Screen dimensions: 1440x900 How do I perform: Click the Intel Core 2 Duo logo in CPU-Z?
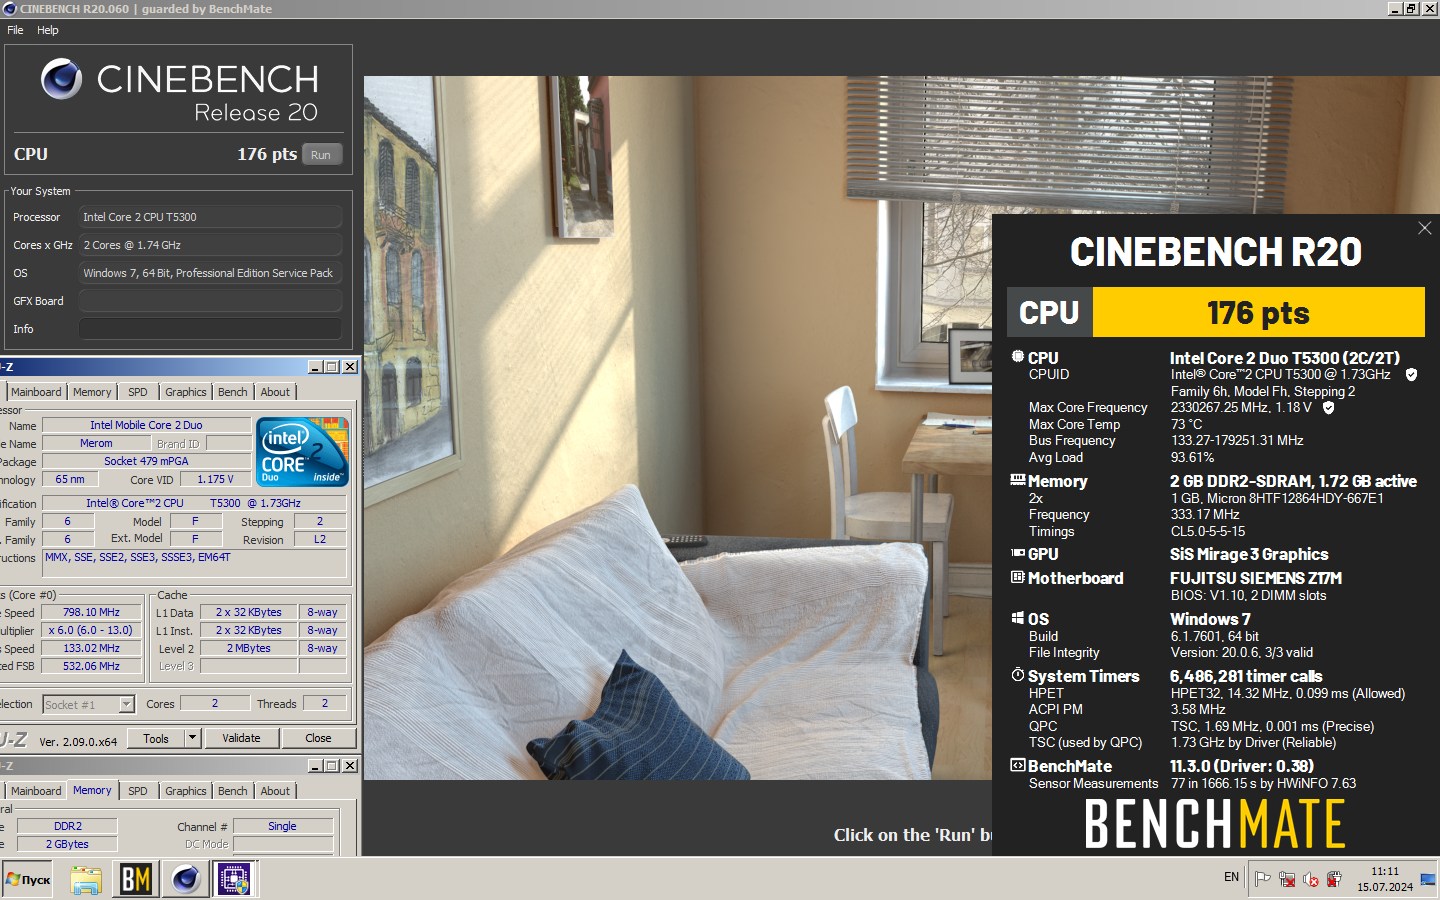(303, 451)
